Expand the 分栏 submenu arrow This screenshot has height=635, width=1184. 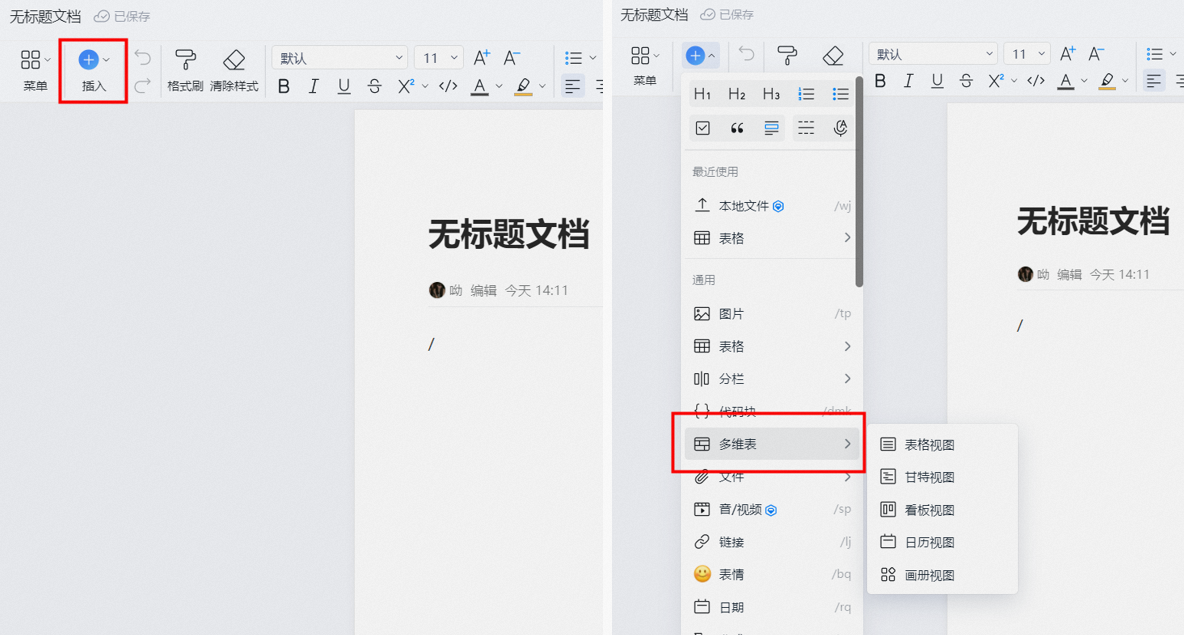click(x=847, y=379)
